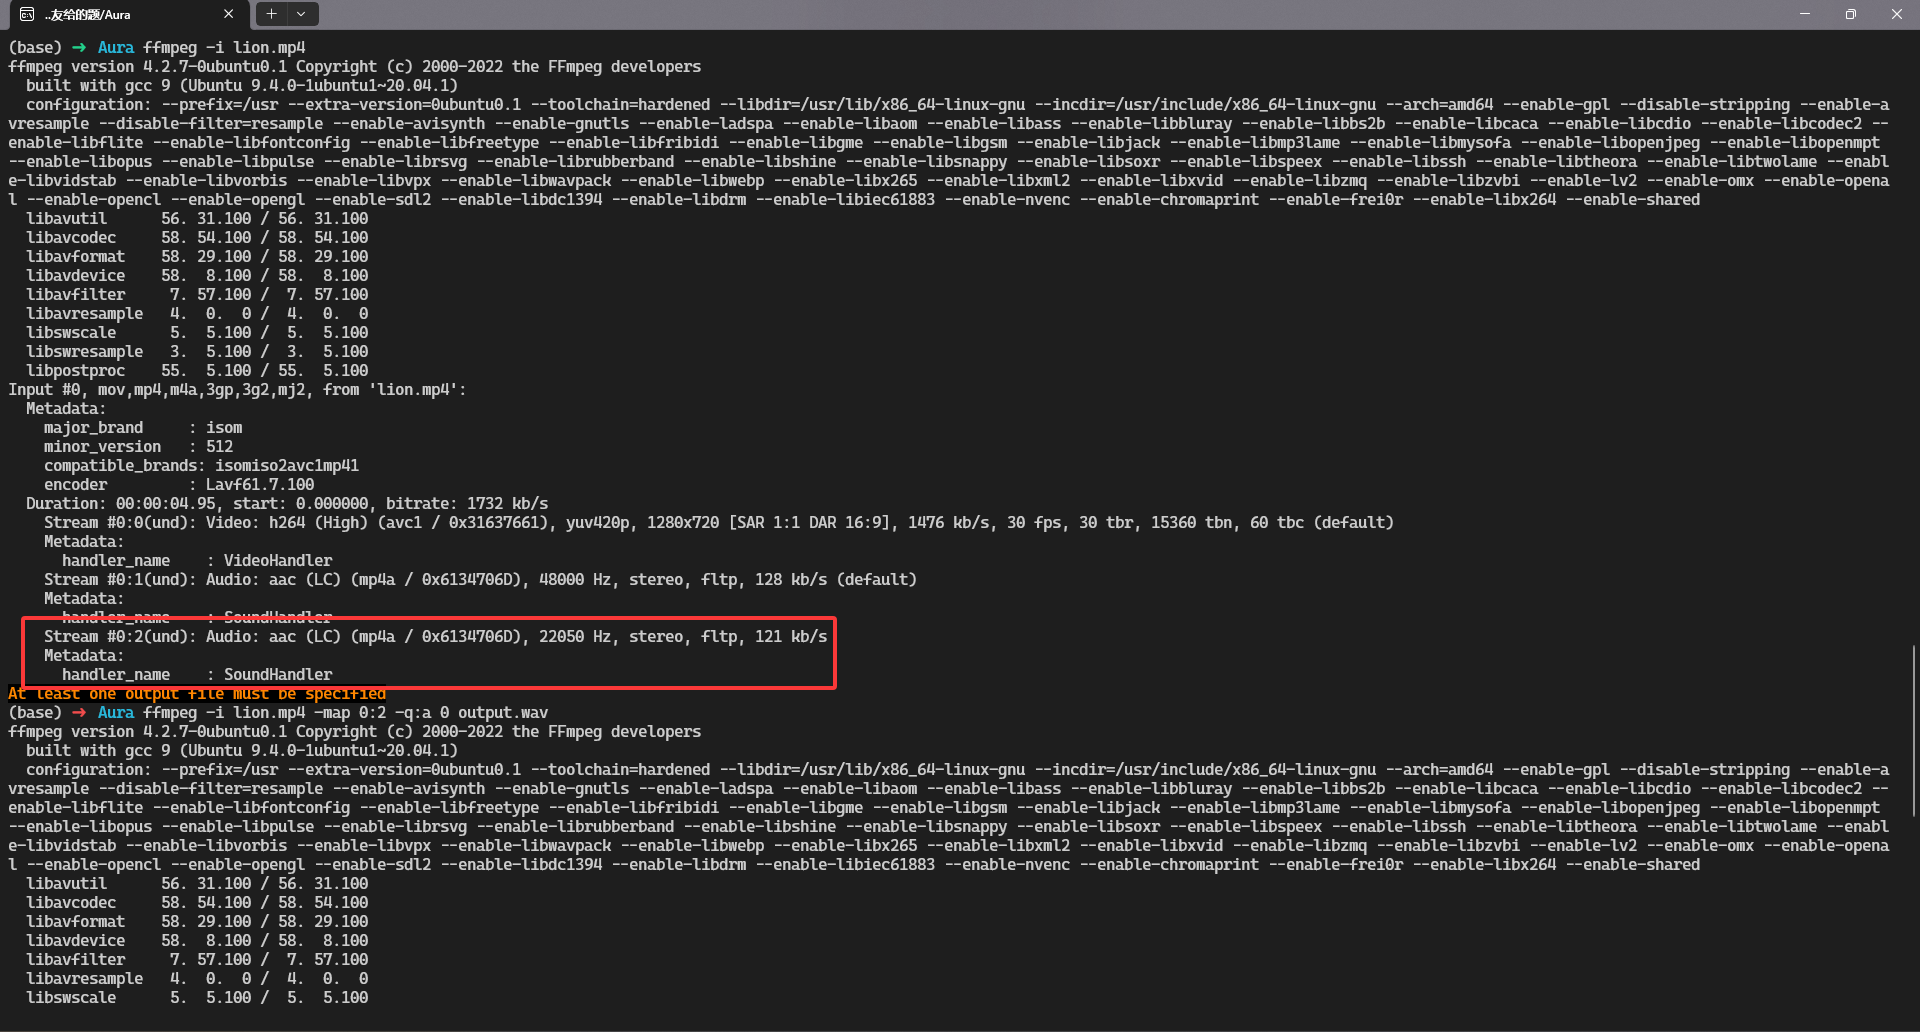
Task: Click 'At least one output file' error
Action: click(197, 693)
